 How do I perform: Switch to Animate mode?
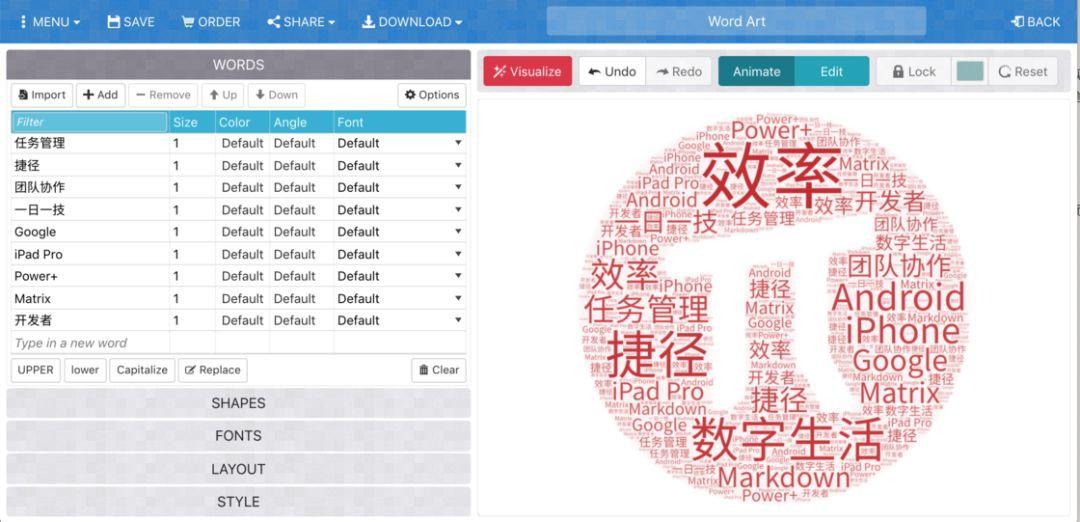[x=756, y=71]
